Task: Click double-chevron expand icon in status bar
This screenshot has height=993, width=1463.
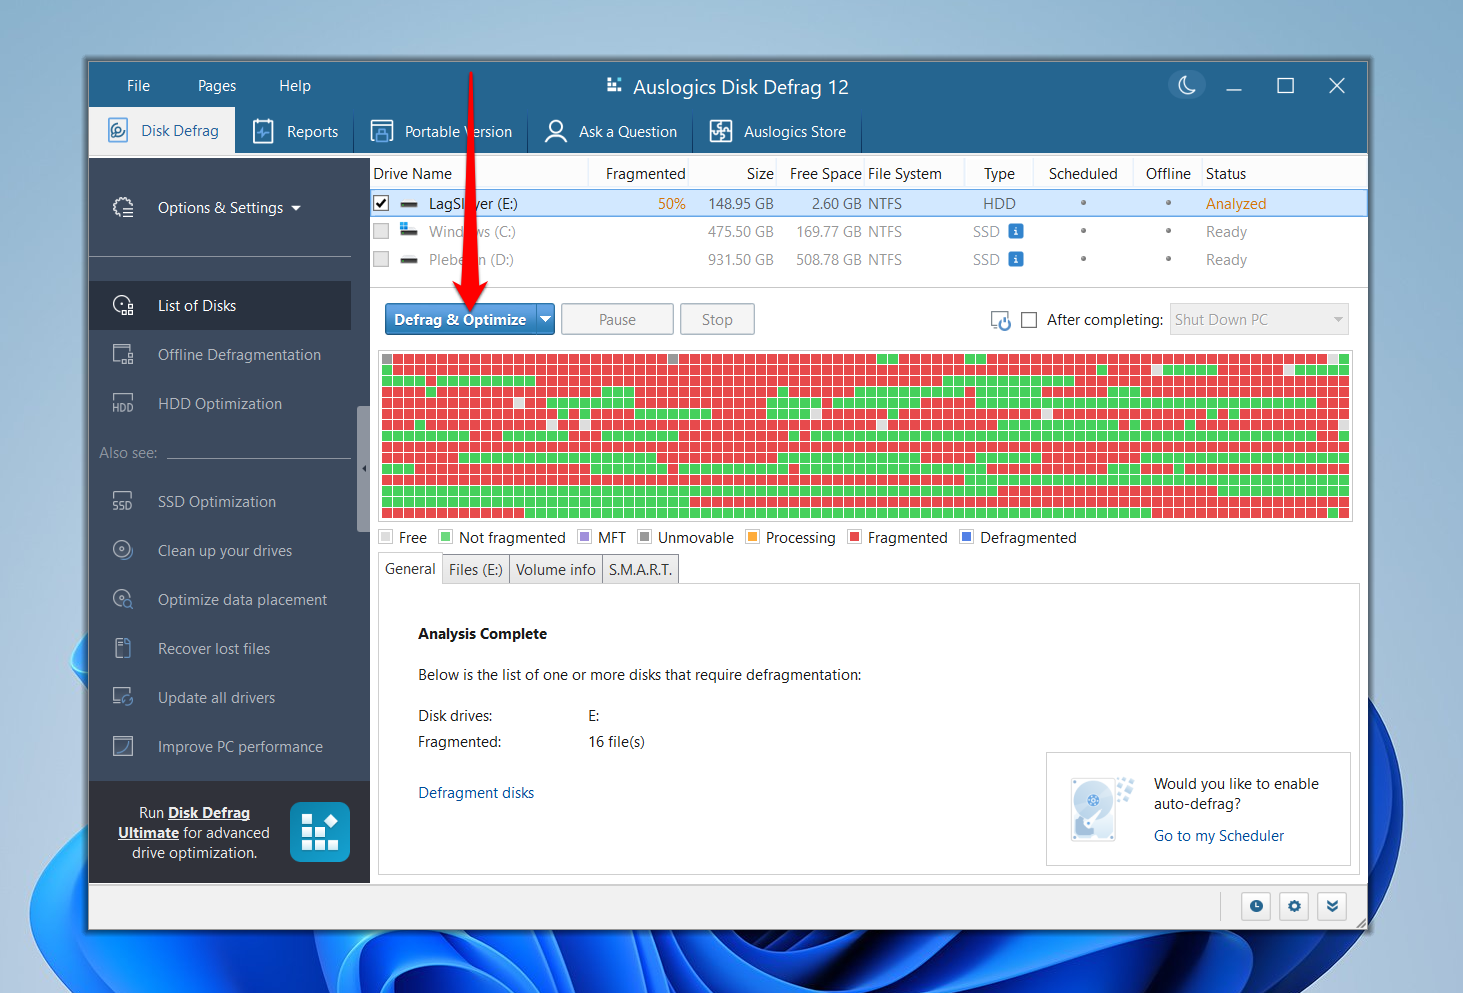Action: (1332, 906)
